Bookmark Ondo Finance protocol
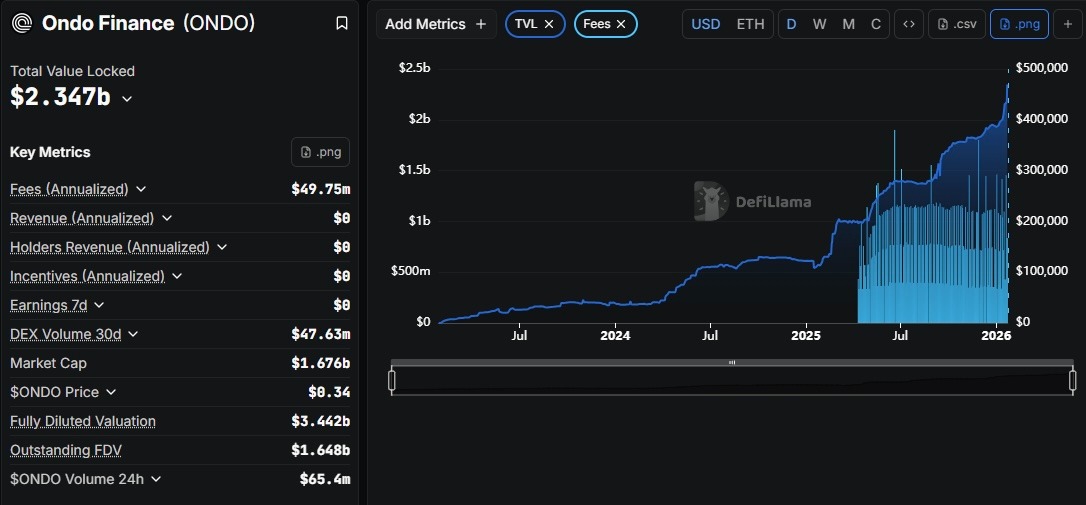1086x505 pixels. tap(342, 23)
